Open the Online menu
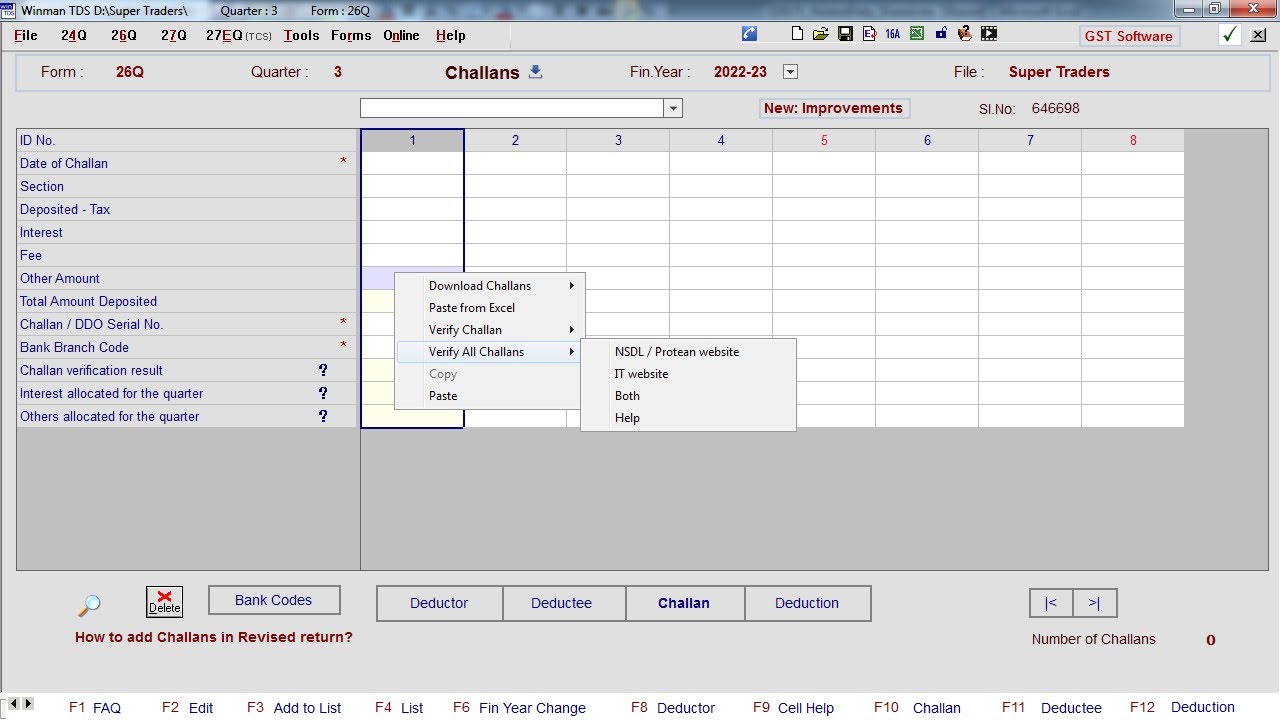The image size is (1280, 720). click(x=401, y=35)
